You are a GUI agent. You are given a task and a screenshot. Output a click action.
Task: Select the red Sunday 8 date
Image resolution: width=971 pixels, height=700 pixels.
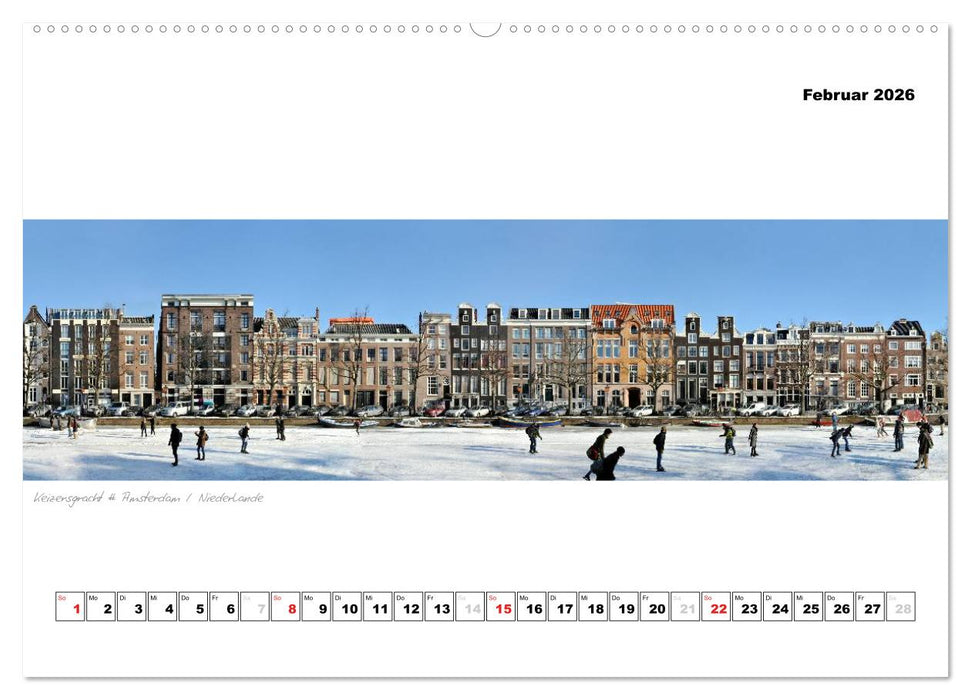pos(287,605)
